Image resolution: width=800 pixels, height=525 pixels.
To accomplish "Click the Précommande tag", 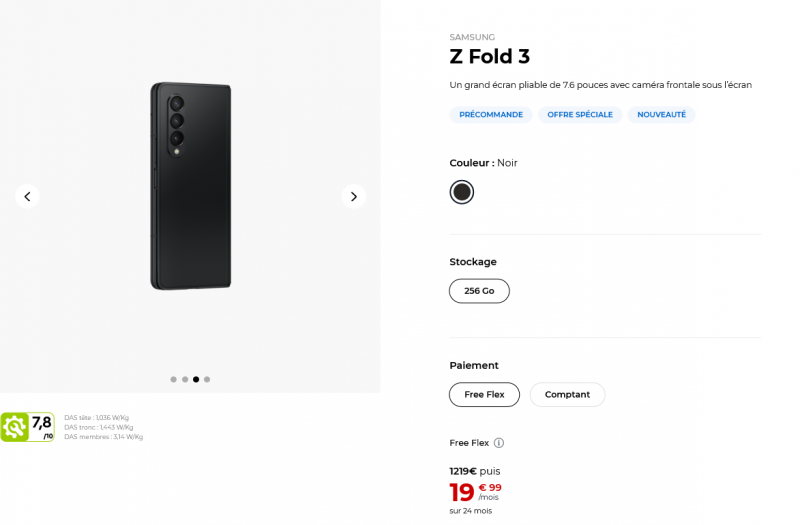I will pos(491,115).
